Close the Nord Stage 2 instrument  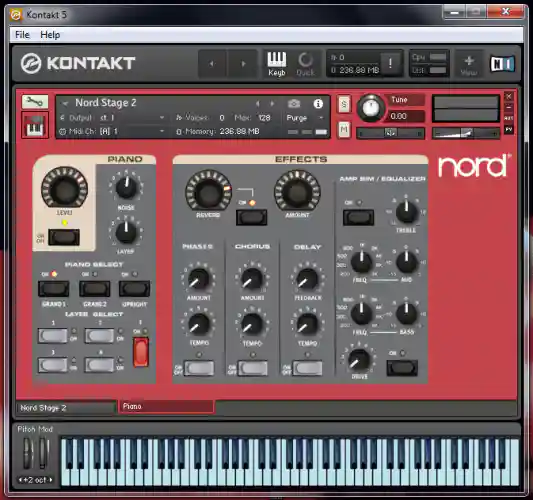pyautogui.click(x=509, y=97)
